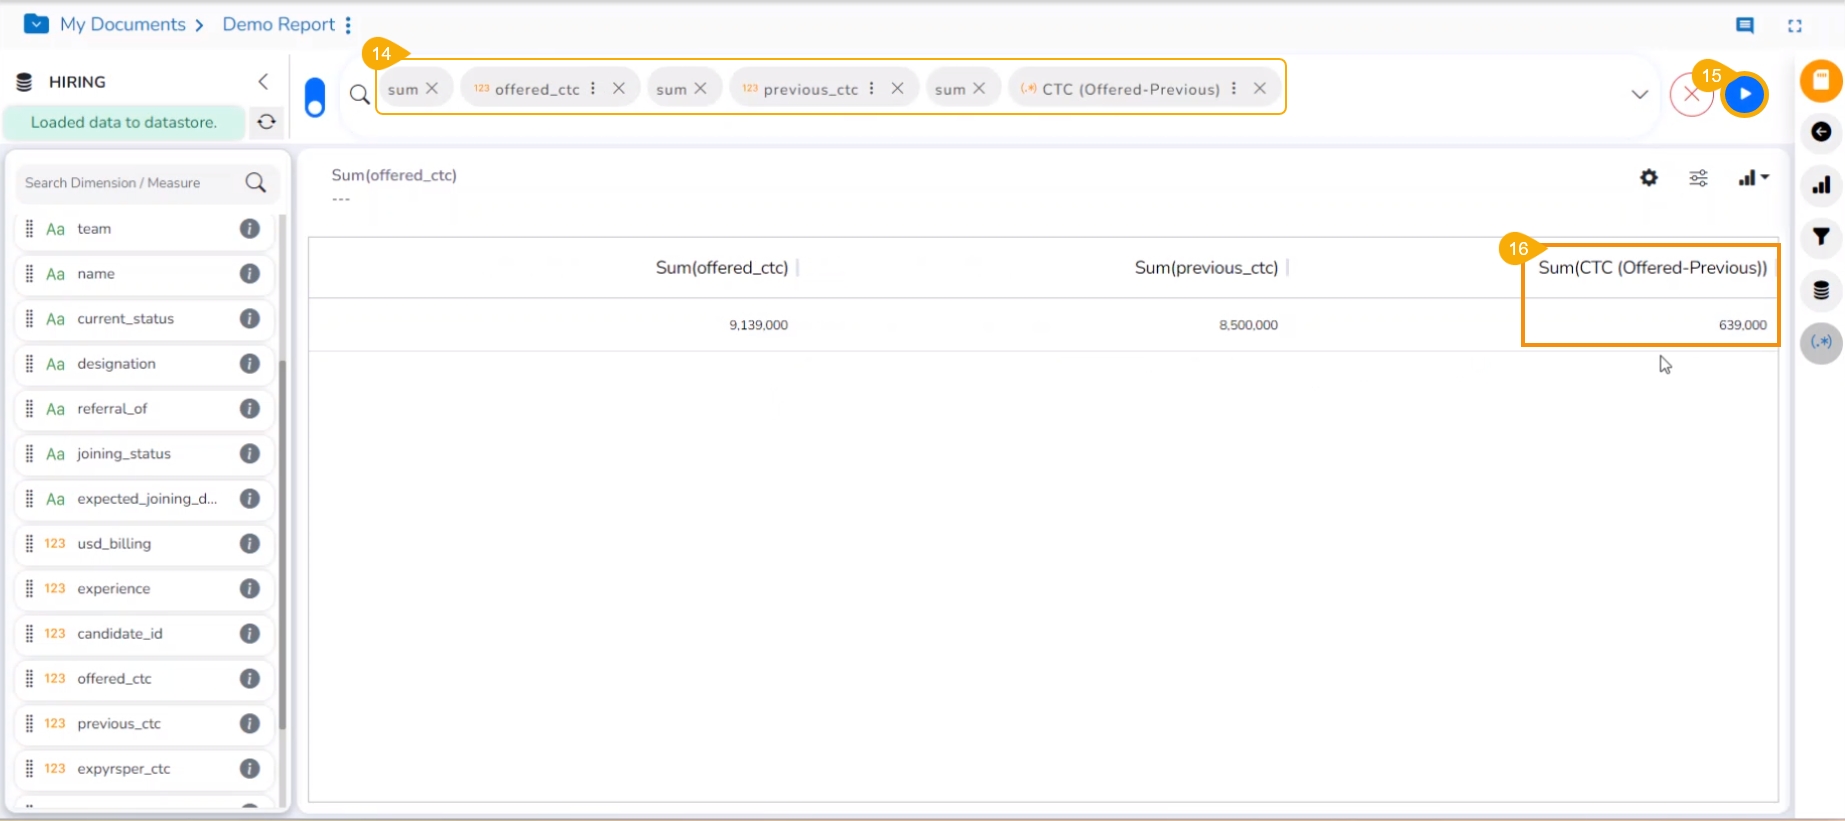The image size is (1845, 821).
Task: Open the chart properties sliders icon
Action: [x=1699, y=178]
